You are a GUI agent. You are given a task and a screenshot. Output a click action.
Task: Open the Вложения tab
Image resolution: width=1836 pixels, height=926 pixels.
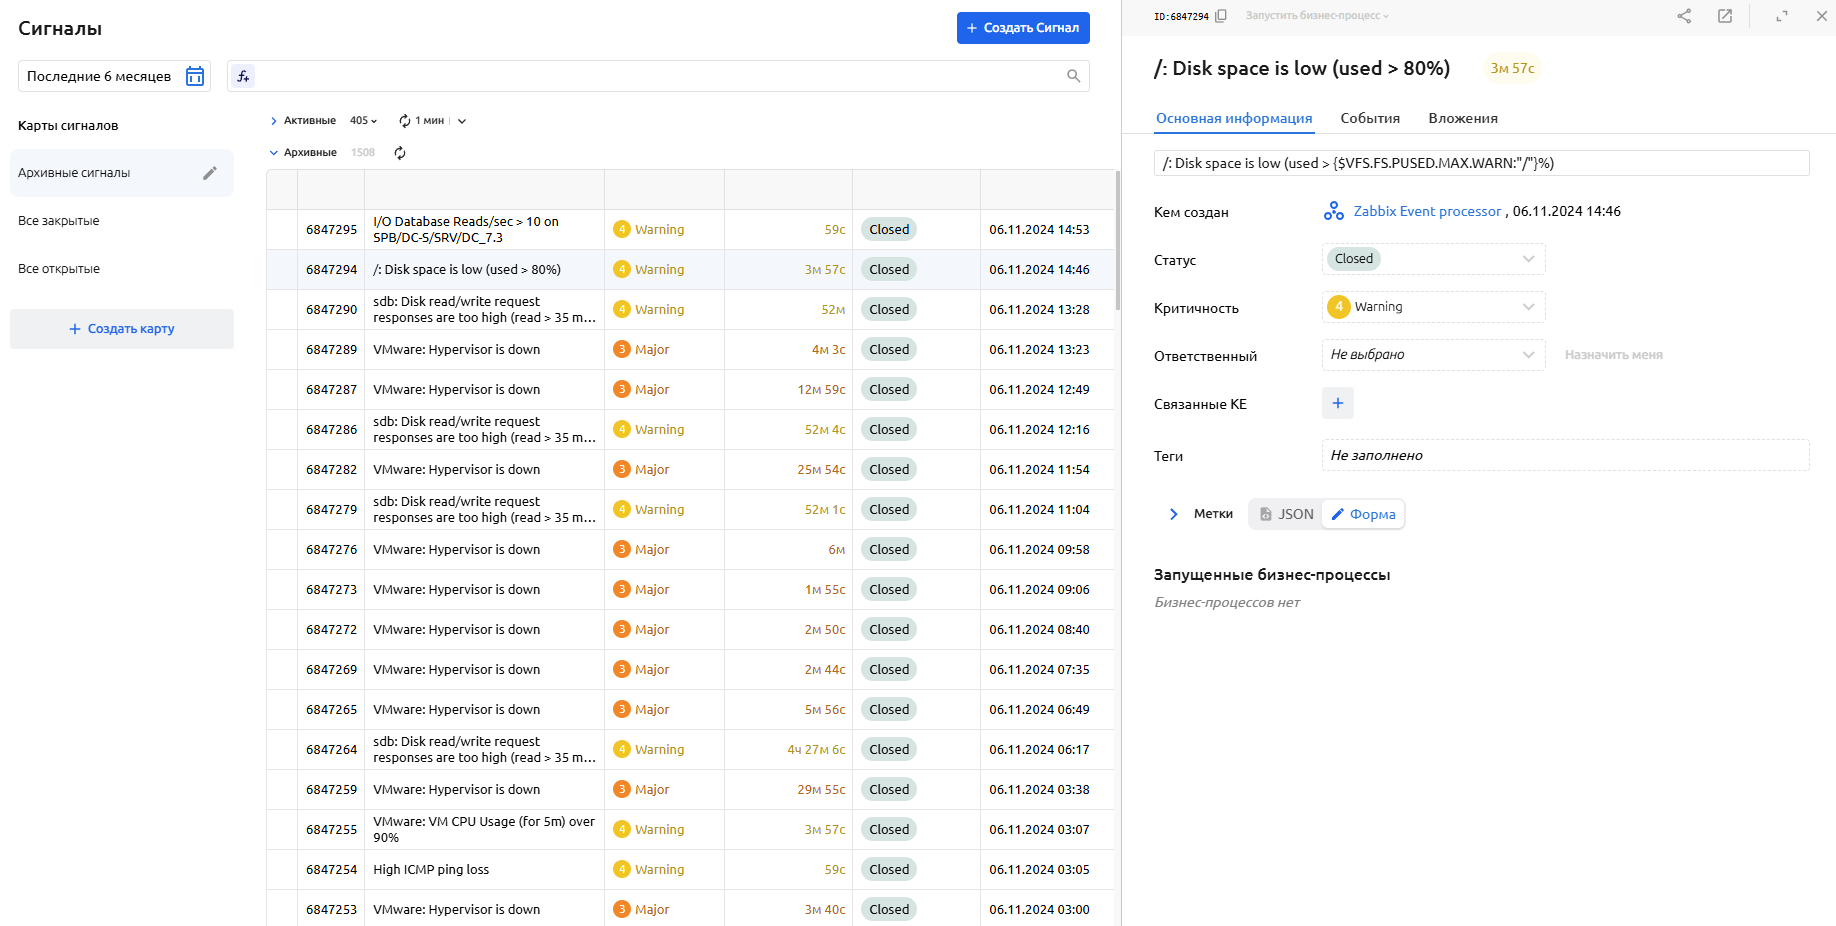tap(1462, 118)
